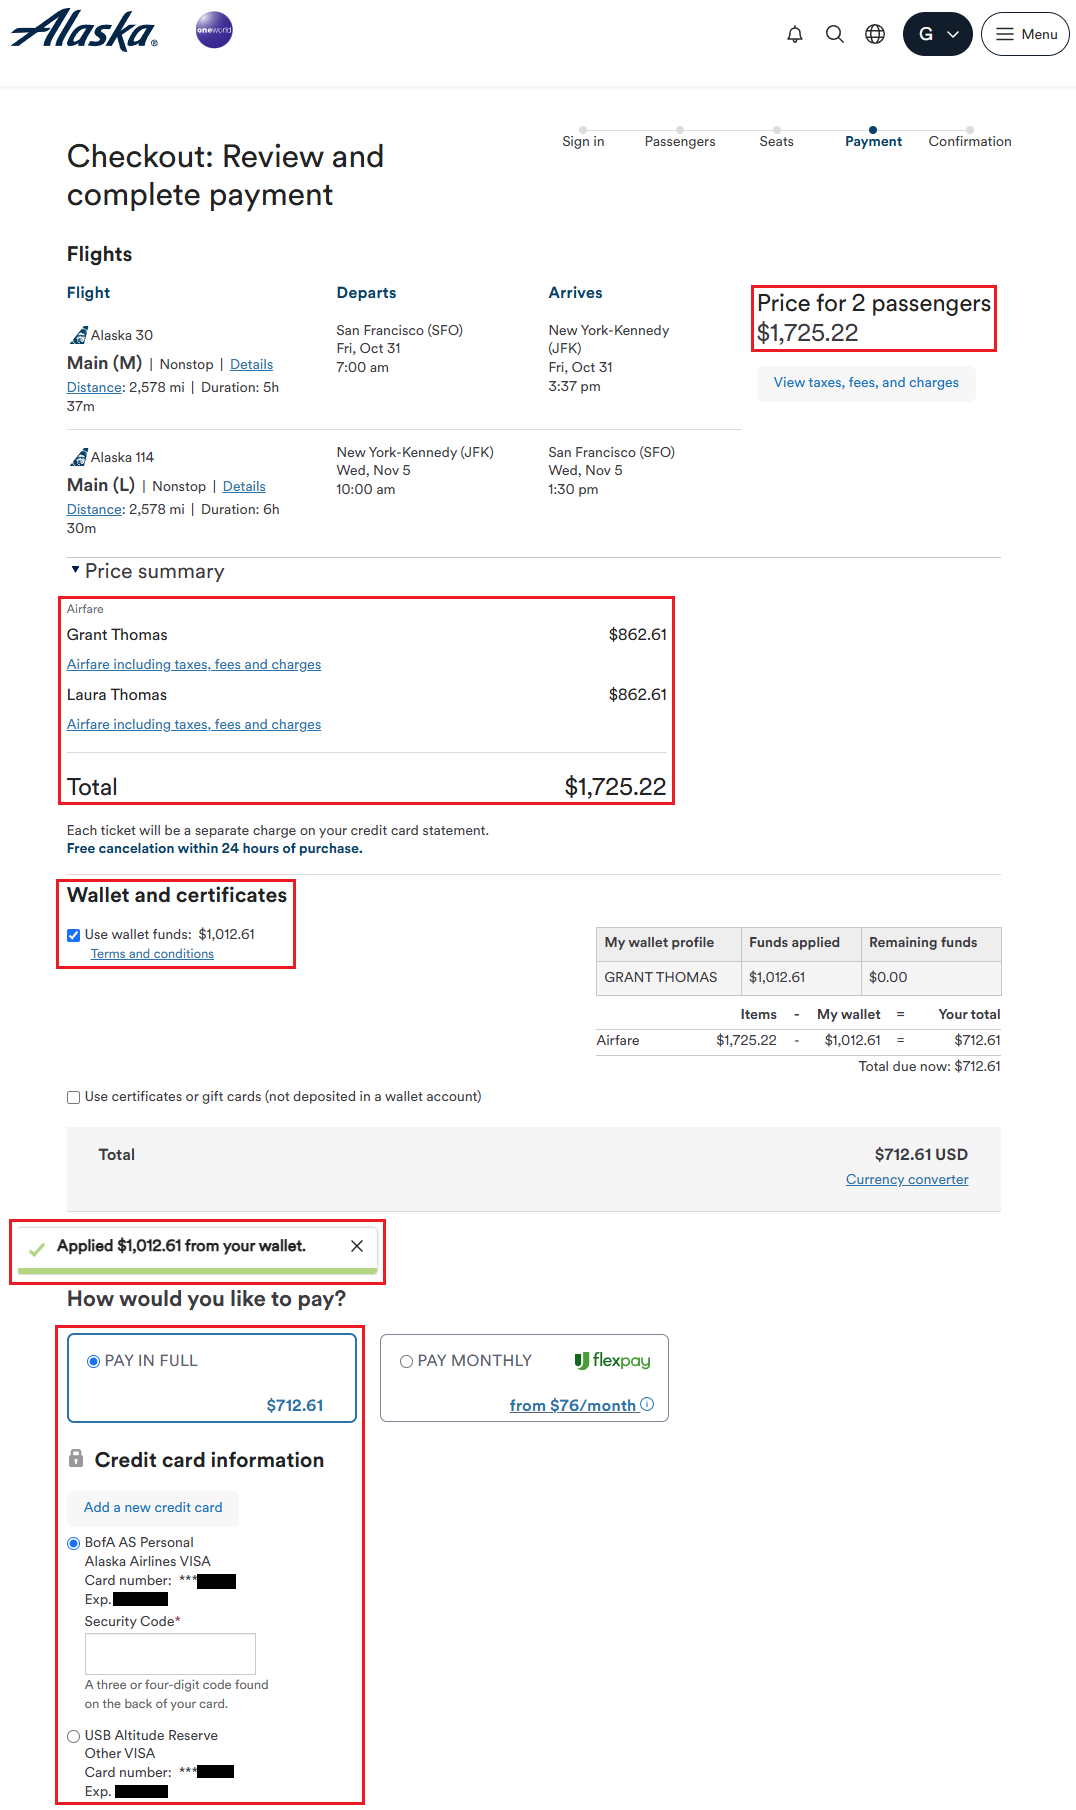The width and height of the screenshot is (1076, 1810).
Task: Open the G account dropdown
Action: (937, 34)
